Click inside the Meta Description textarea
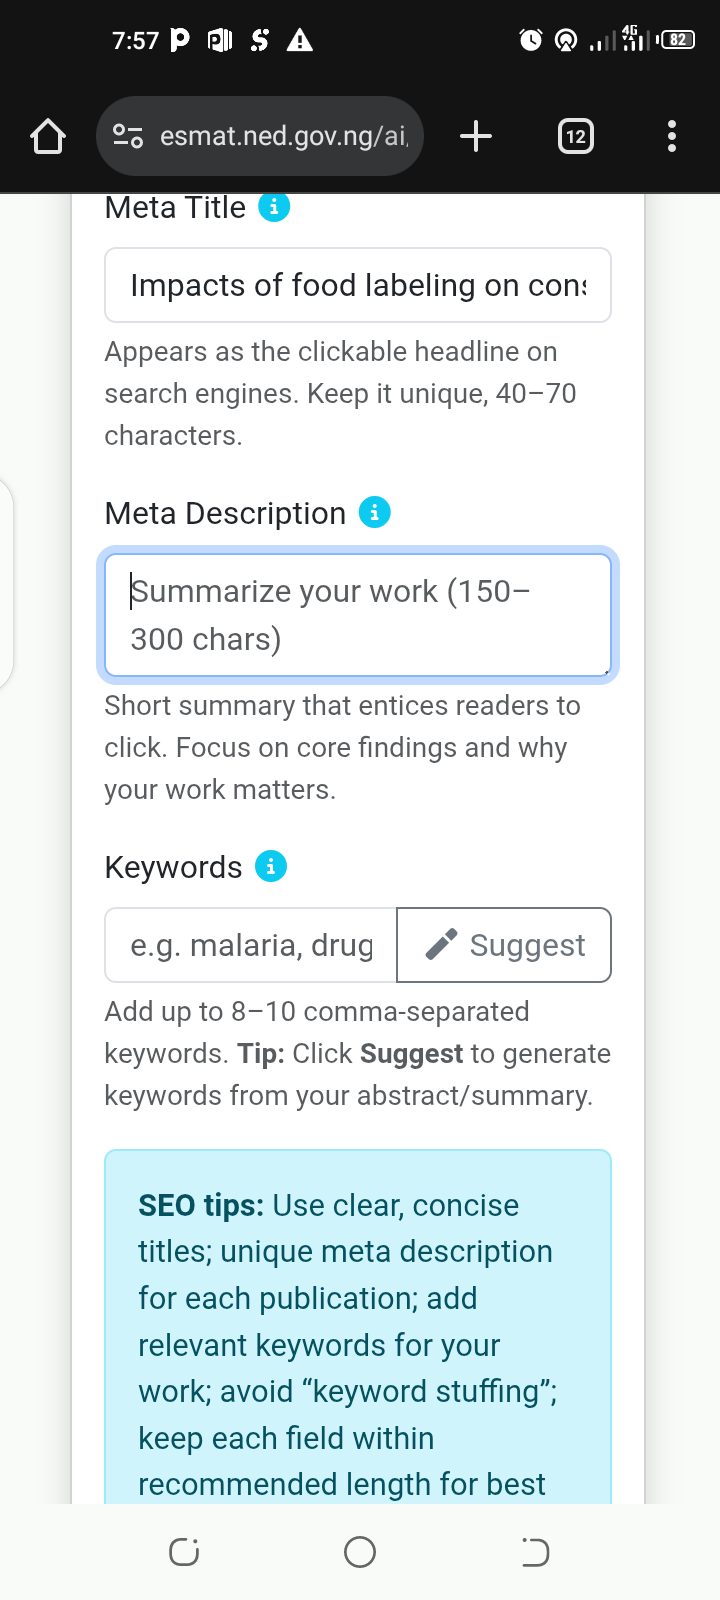 click(357, 615)
